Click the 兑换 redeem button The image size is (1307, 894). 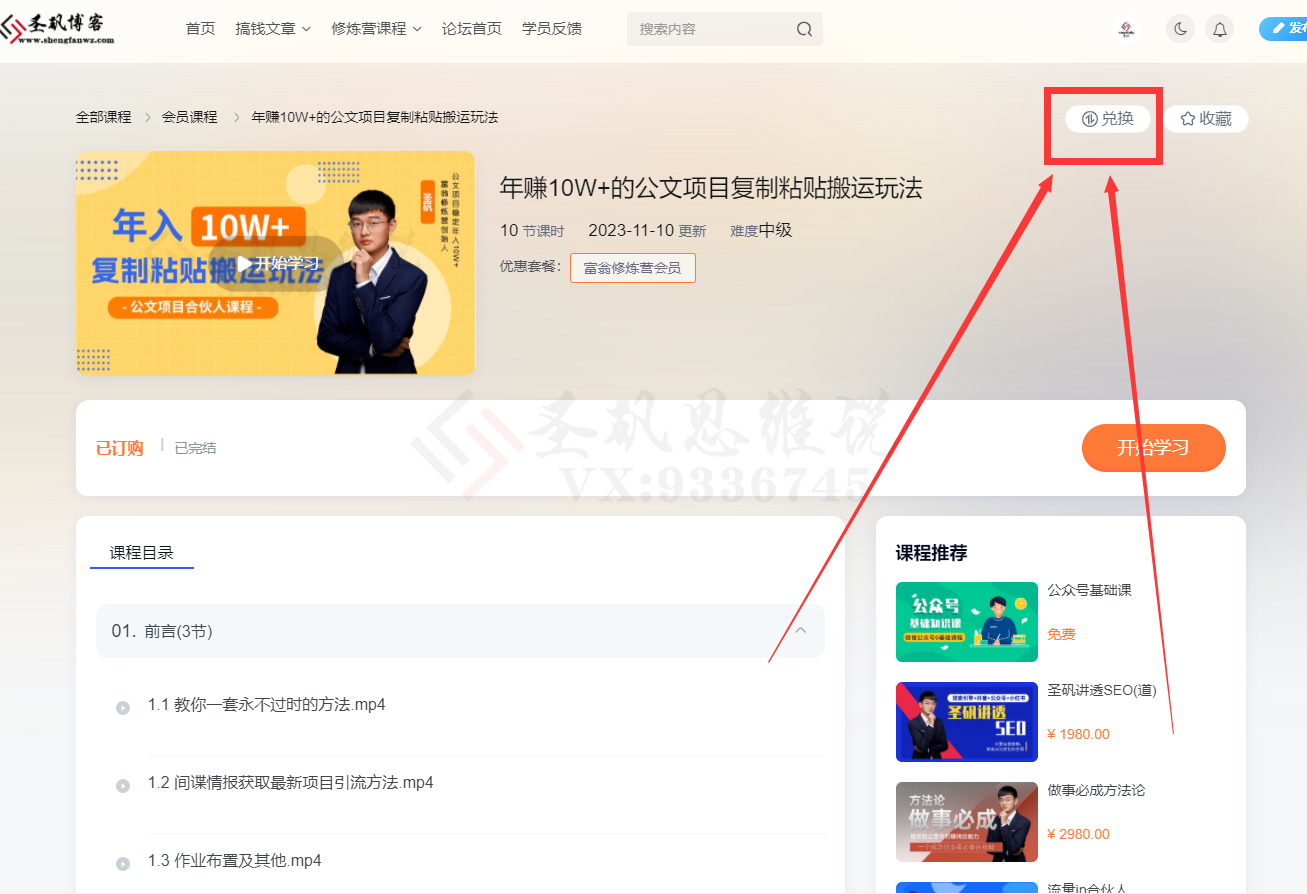1108,119
